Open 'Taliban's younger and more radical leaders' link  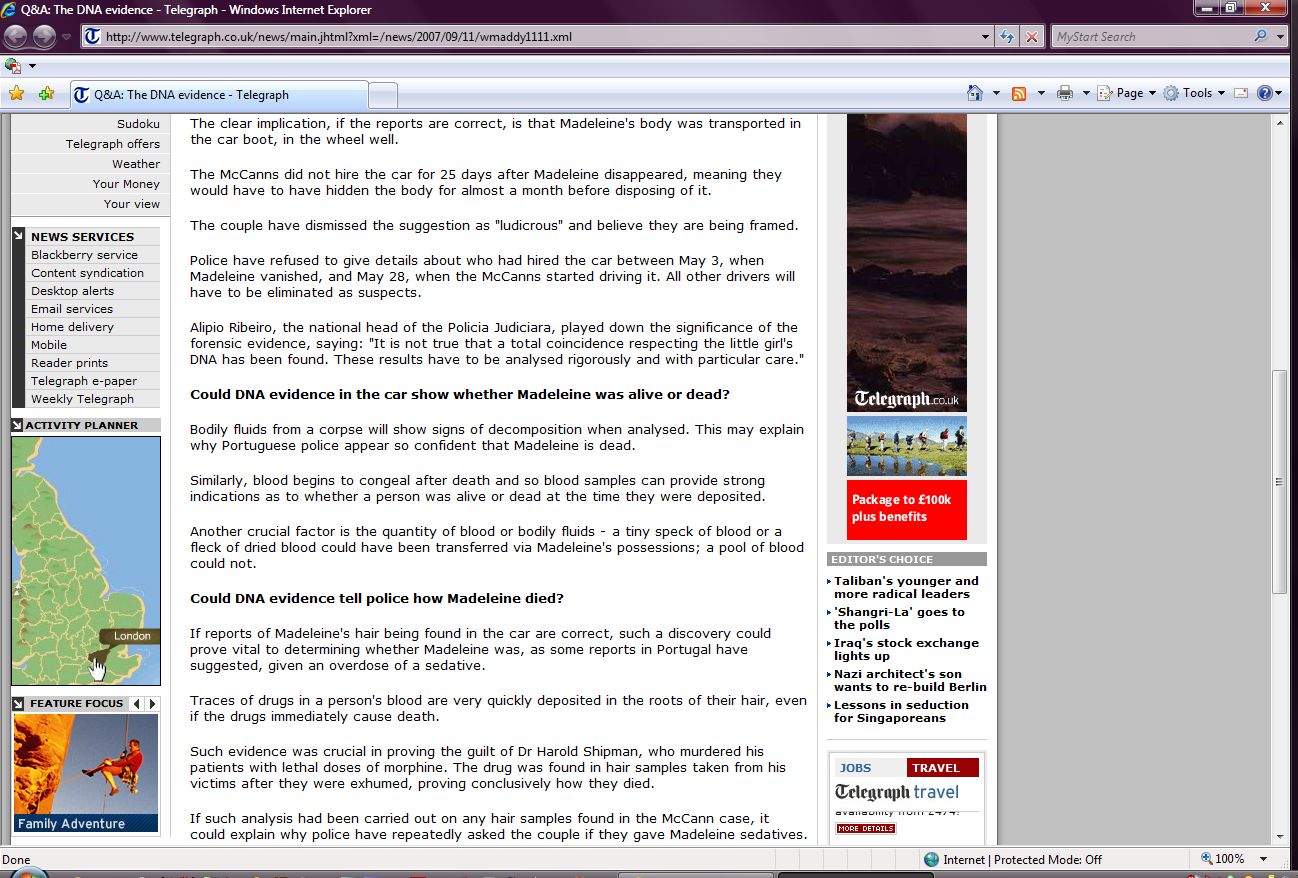906,587
